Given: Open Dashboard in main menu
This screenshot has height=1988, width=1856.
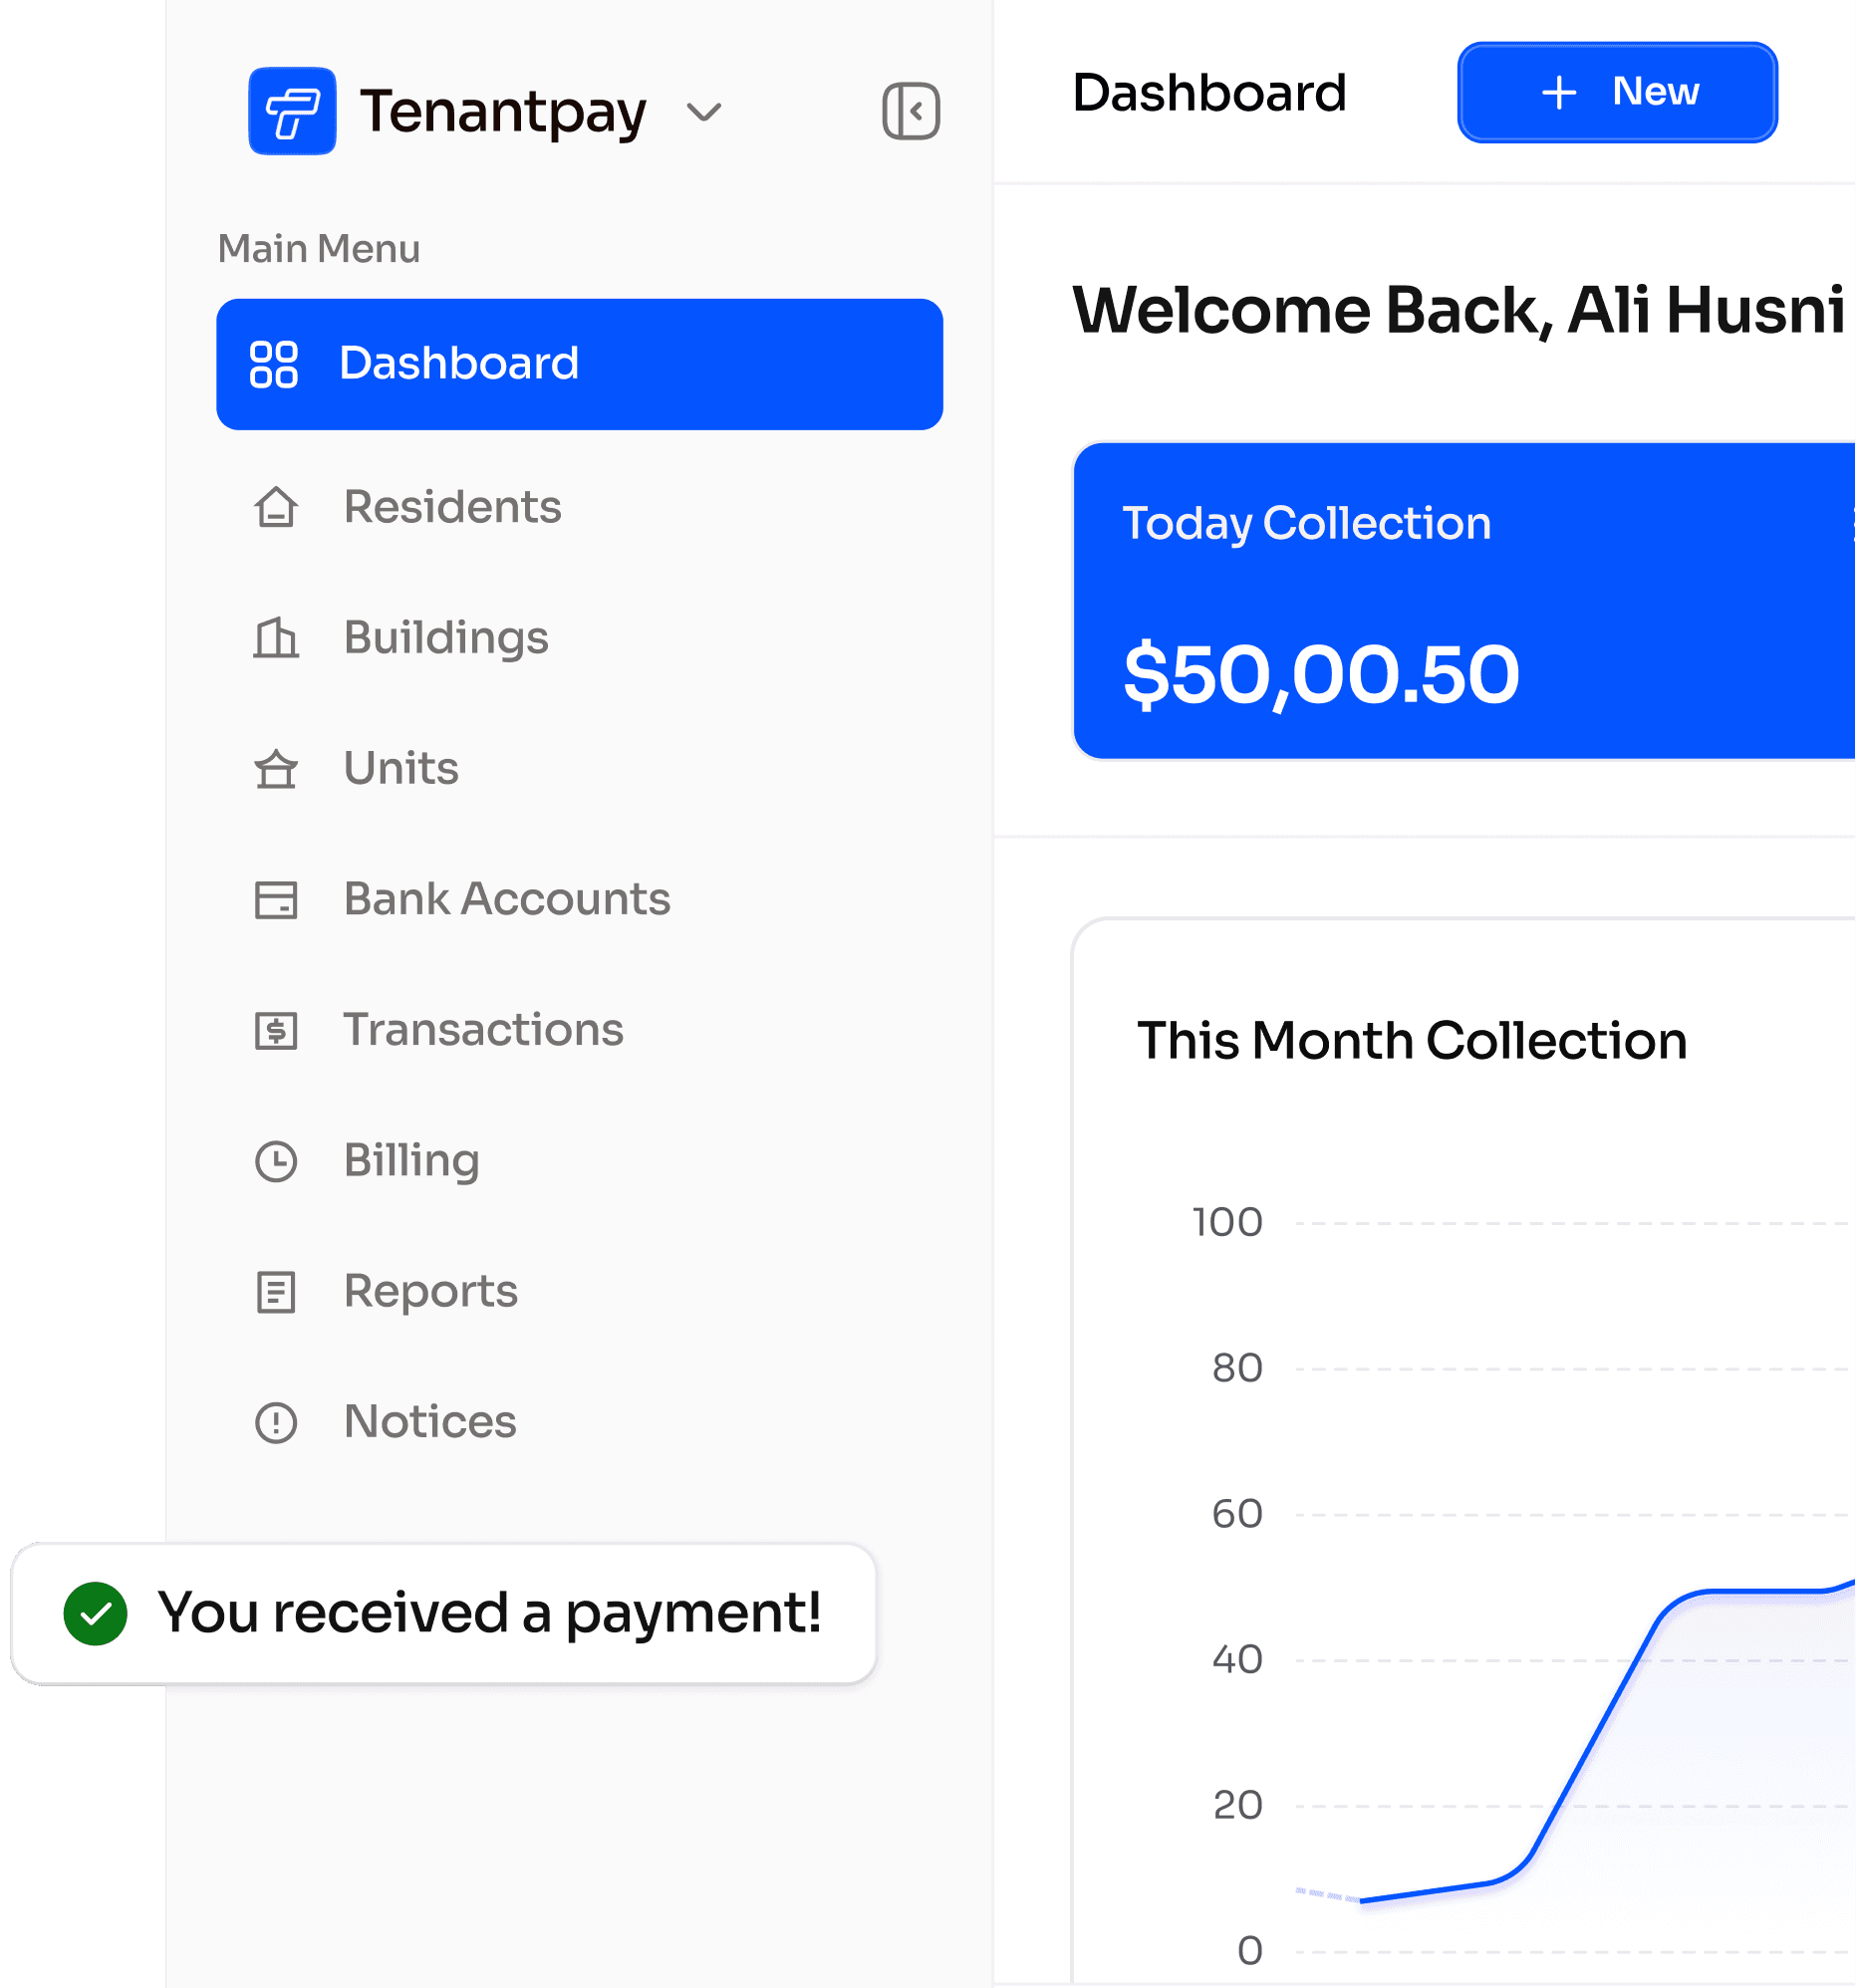Looking at the screenshot, I should pyautogui.click(x=579, y=364).
